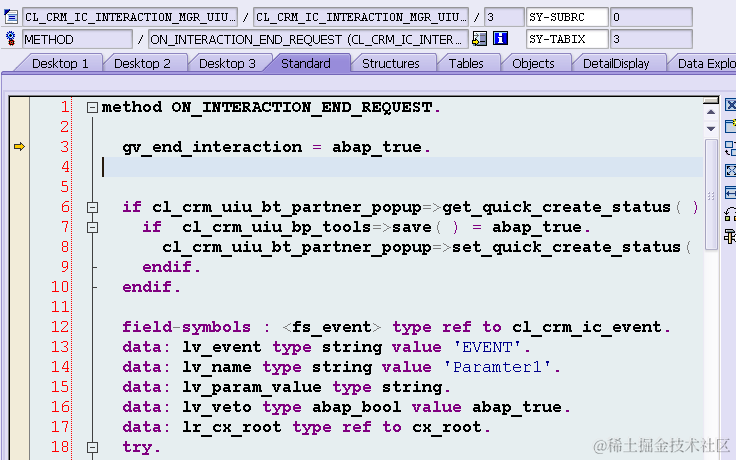This screenshot has width=736, height=460.
Task: Click the 'abap_true' value on line 3
Action: coord(377,147)
